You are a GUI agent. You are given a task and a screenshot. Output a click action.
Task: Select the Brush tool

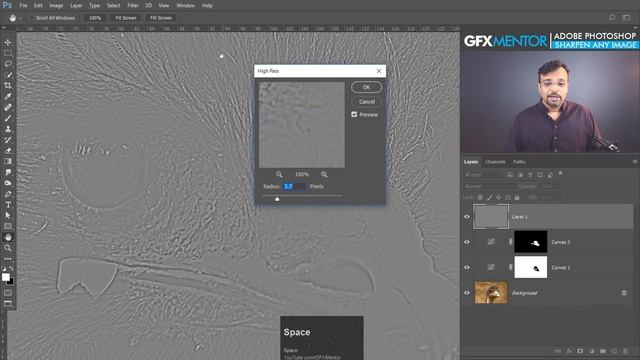(8, 118)
